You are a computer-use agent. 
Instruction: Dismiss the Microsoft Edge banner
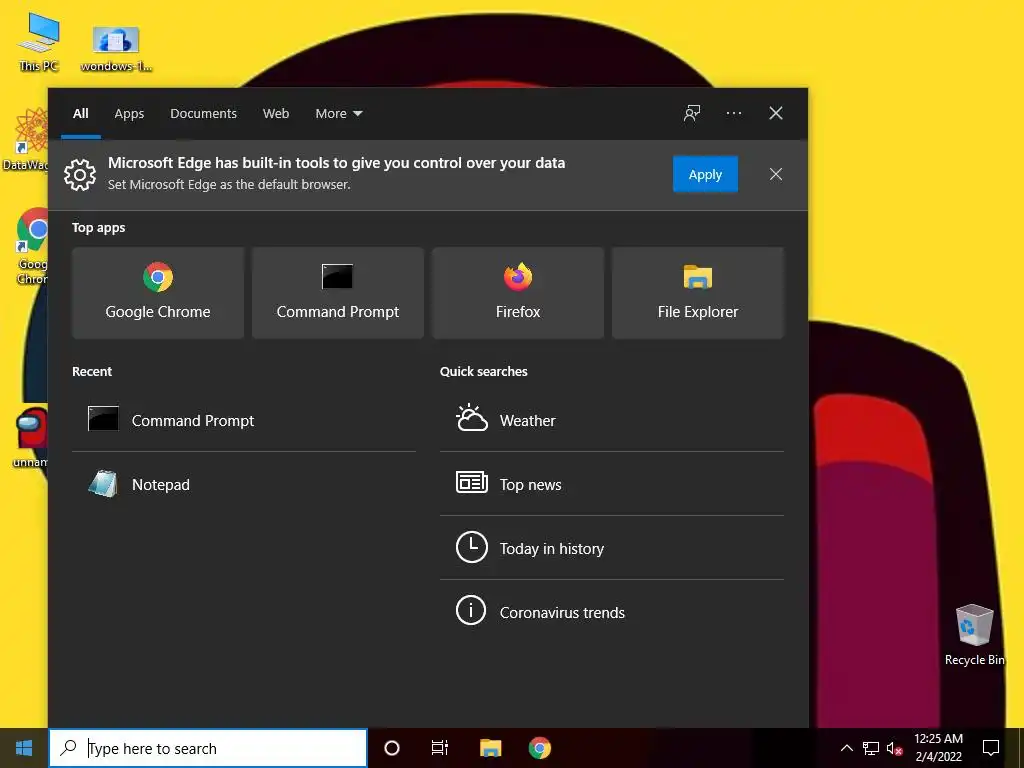775,174
